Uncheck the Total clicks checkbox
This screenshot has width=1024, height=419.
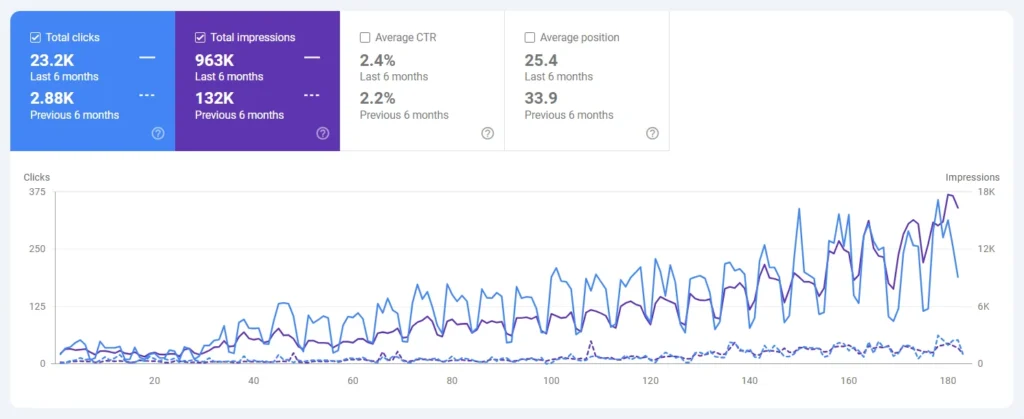tap(36, 38)
